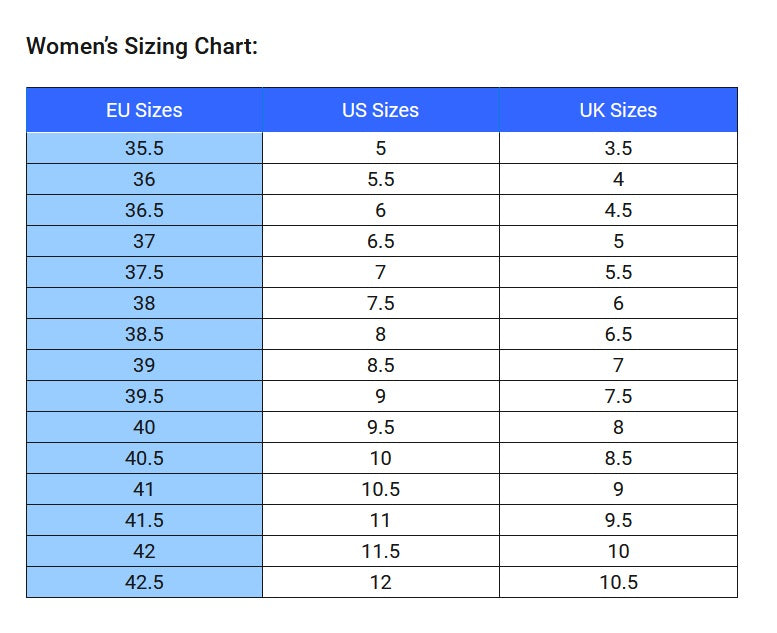Viewport: 777px width, 633px height.
Task: Click the EU size 40.5 cell
Action: click(144, 458)
